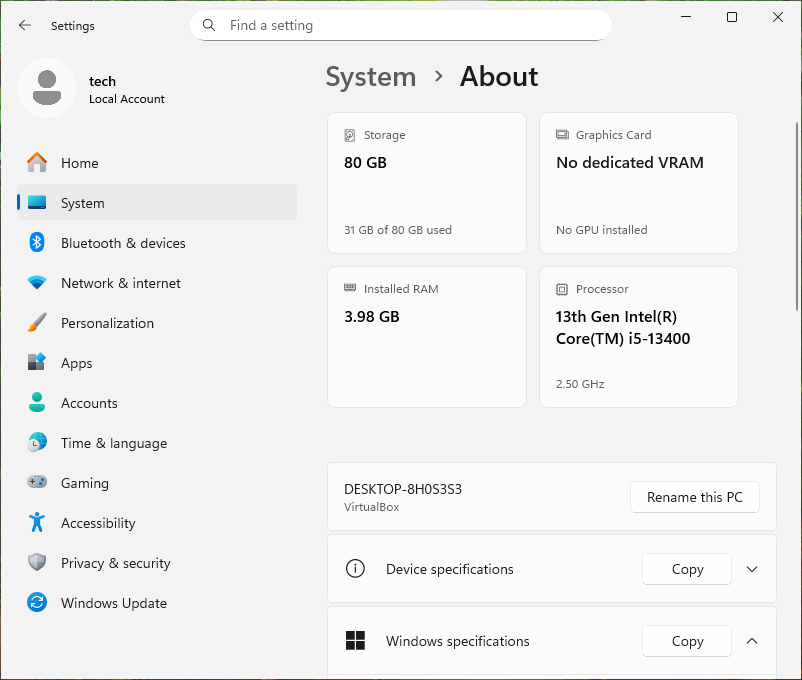Screen dimensions: 802x680
Task: Open Bluetooth & devices settings
Action: coord(157,243)
